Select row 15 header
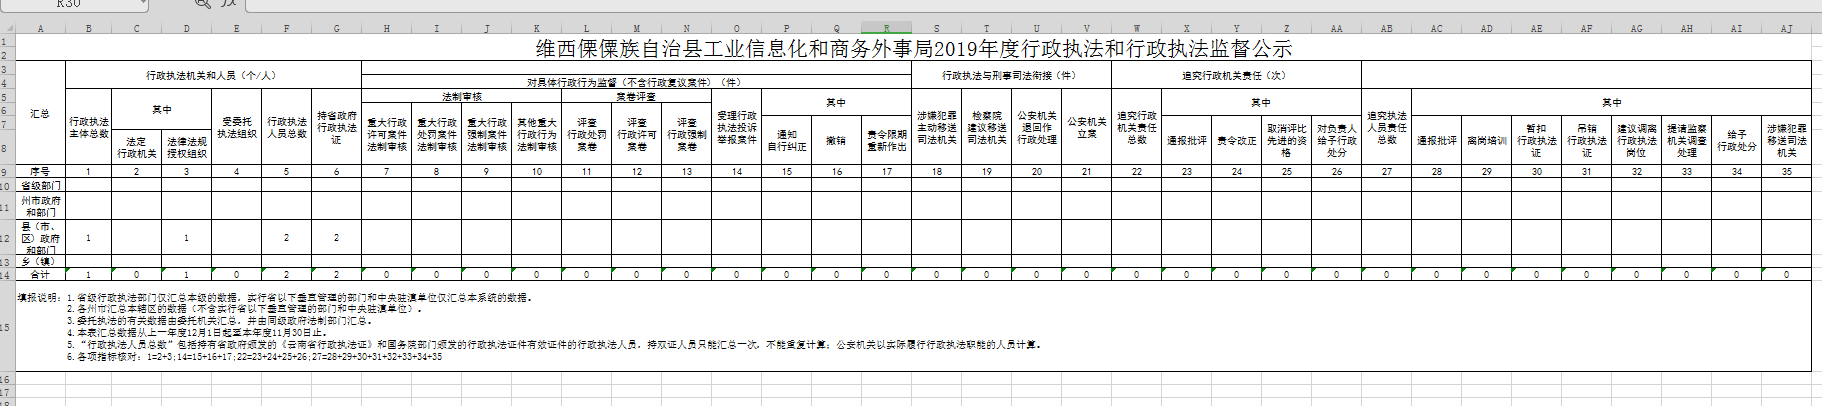This screenshot has width=1822, height=406. point(7,327)
